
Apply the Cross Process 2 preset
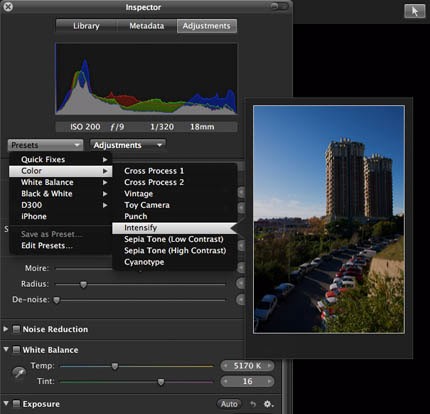click(175, 182)
